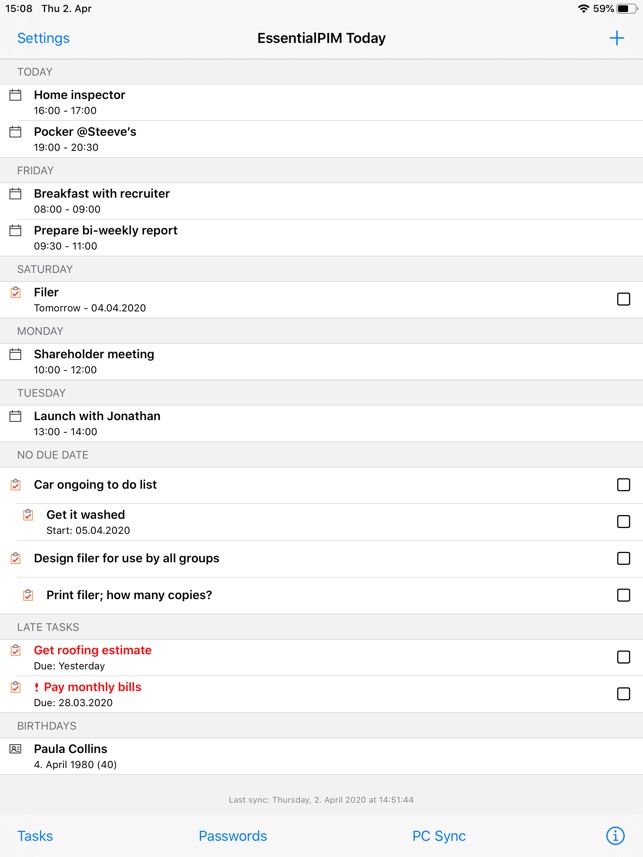Check off Get it washed subtask
The image size is (643, 857).
pyautogui.click(x=623, y=521)
